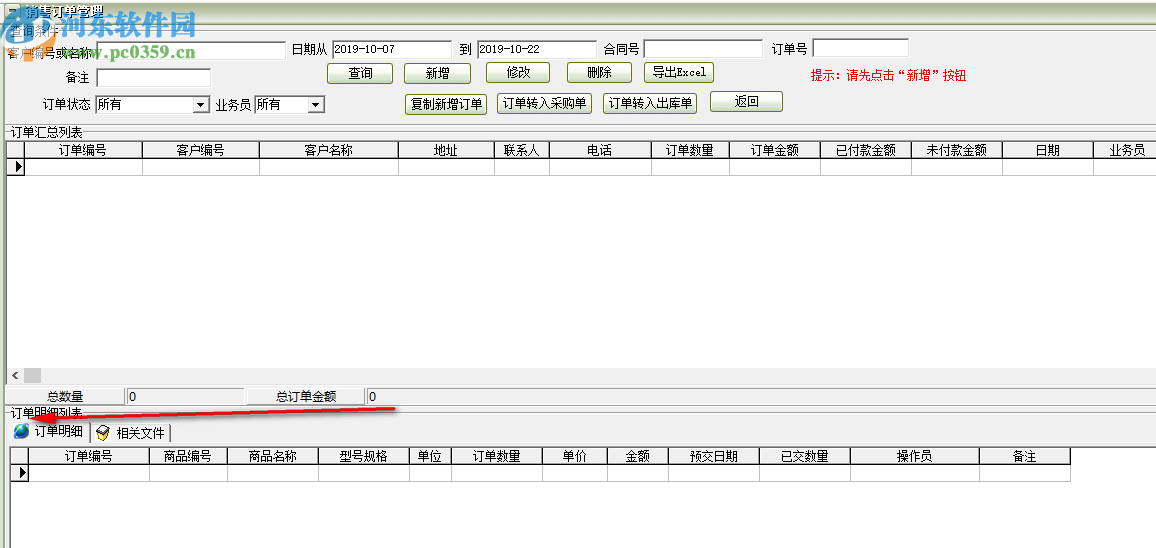This screenshot has height=548, width=1156.
Task: Click the 备注 header in detail grid
Action: [x=1025, y=457]
